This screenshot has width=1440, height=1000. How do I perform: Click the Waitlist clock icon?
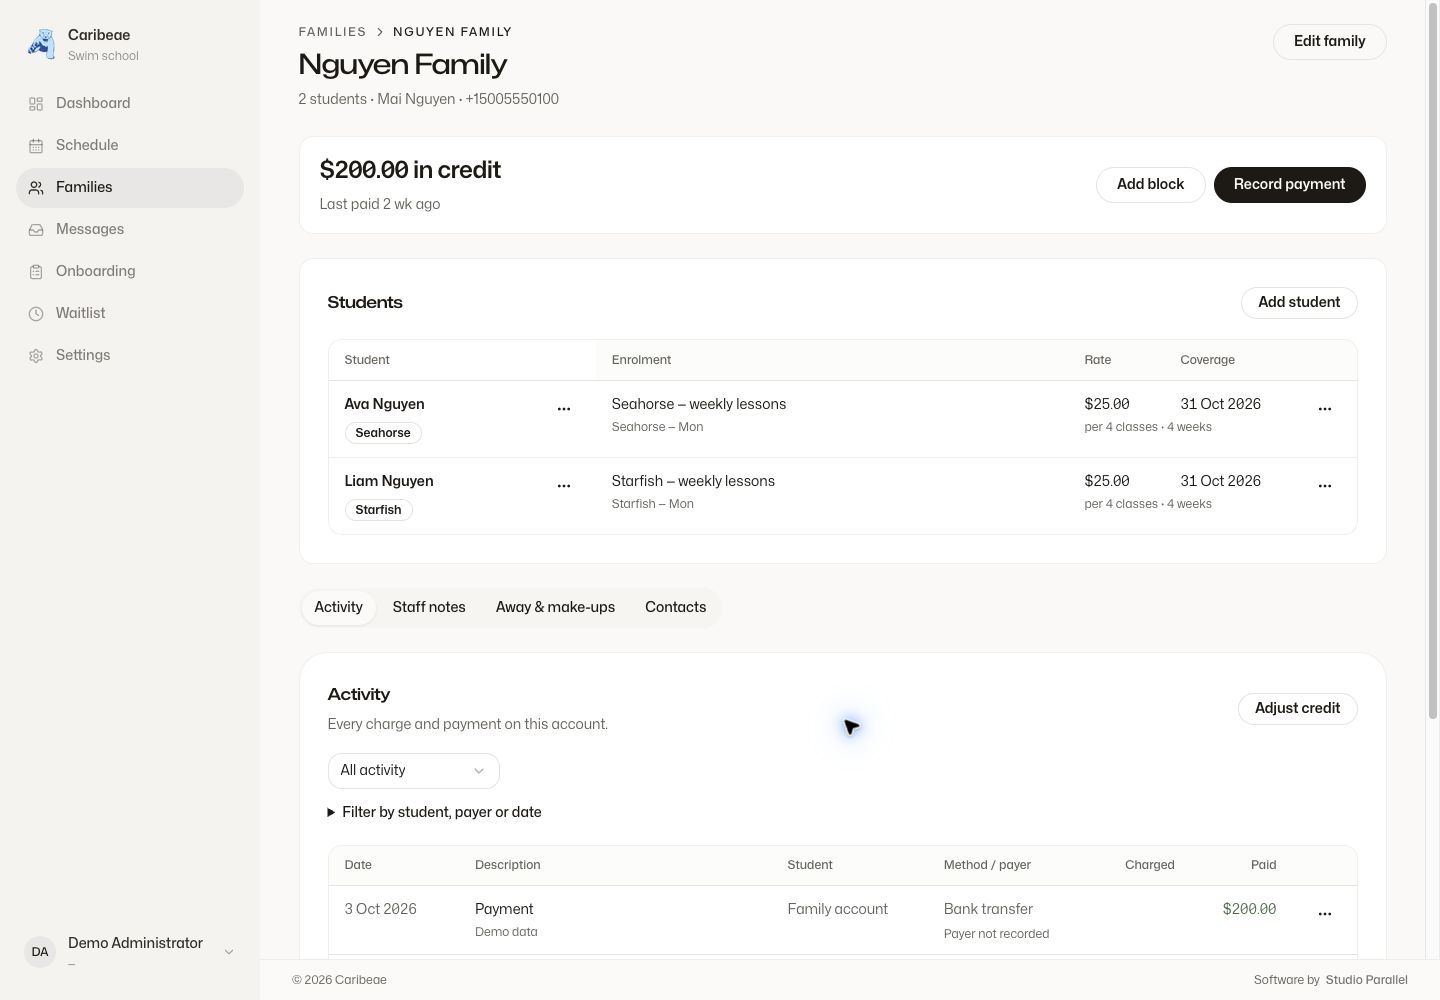pos(36,314)
